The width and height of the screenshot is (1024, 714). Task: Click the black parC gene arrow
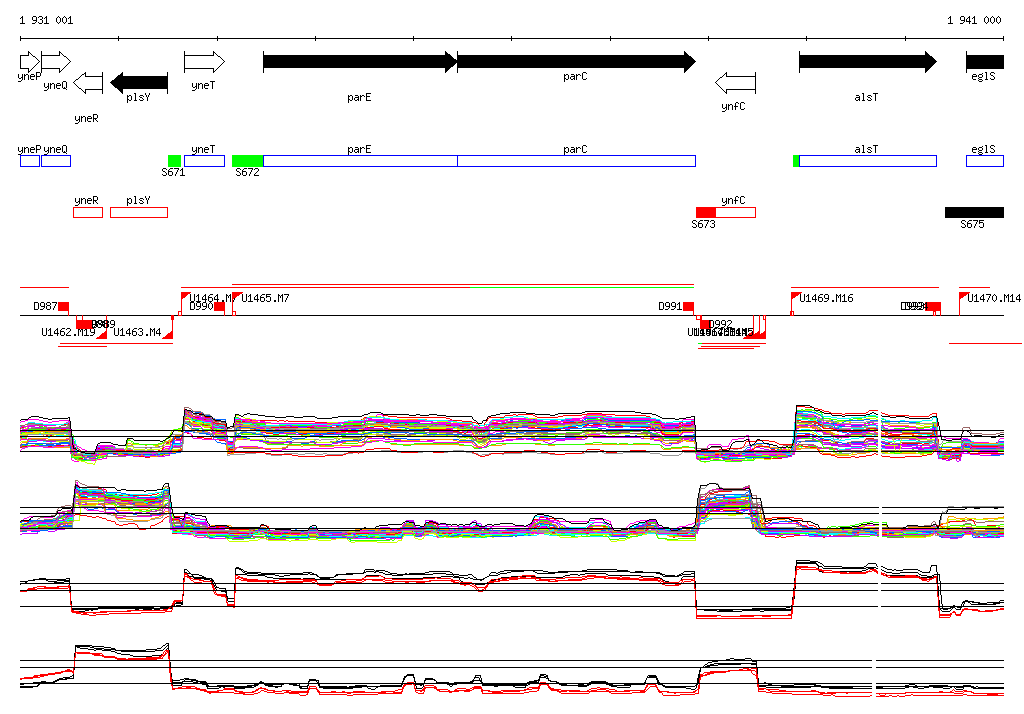(x=577, y=62)
